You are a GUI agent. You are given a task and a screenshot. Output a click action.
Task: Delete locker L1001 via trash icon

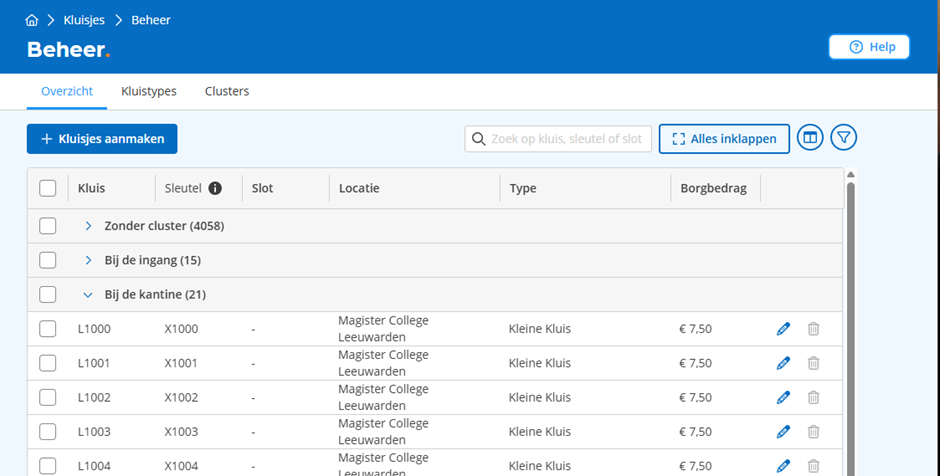click(814, 363)
